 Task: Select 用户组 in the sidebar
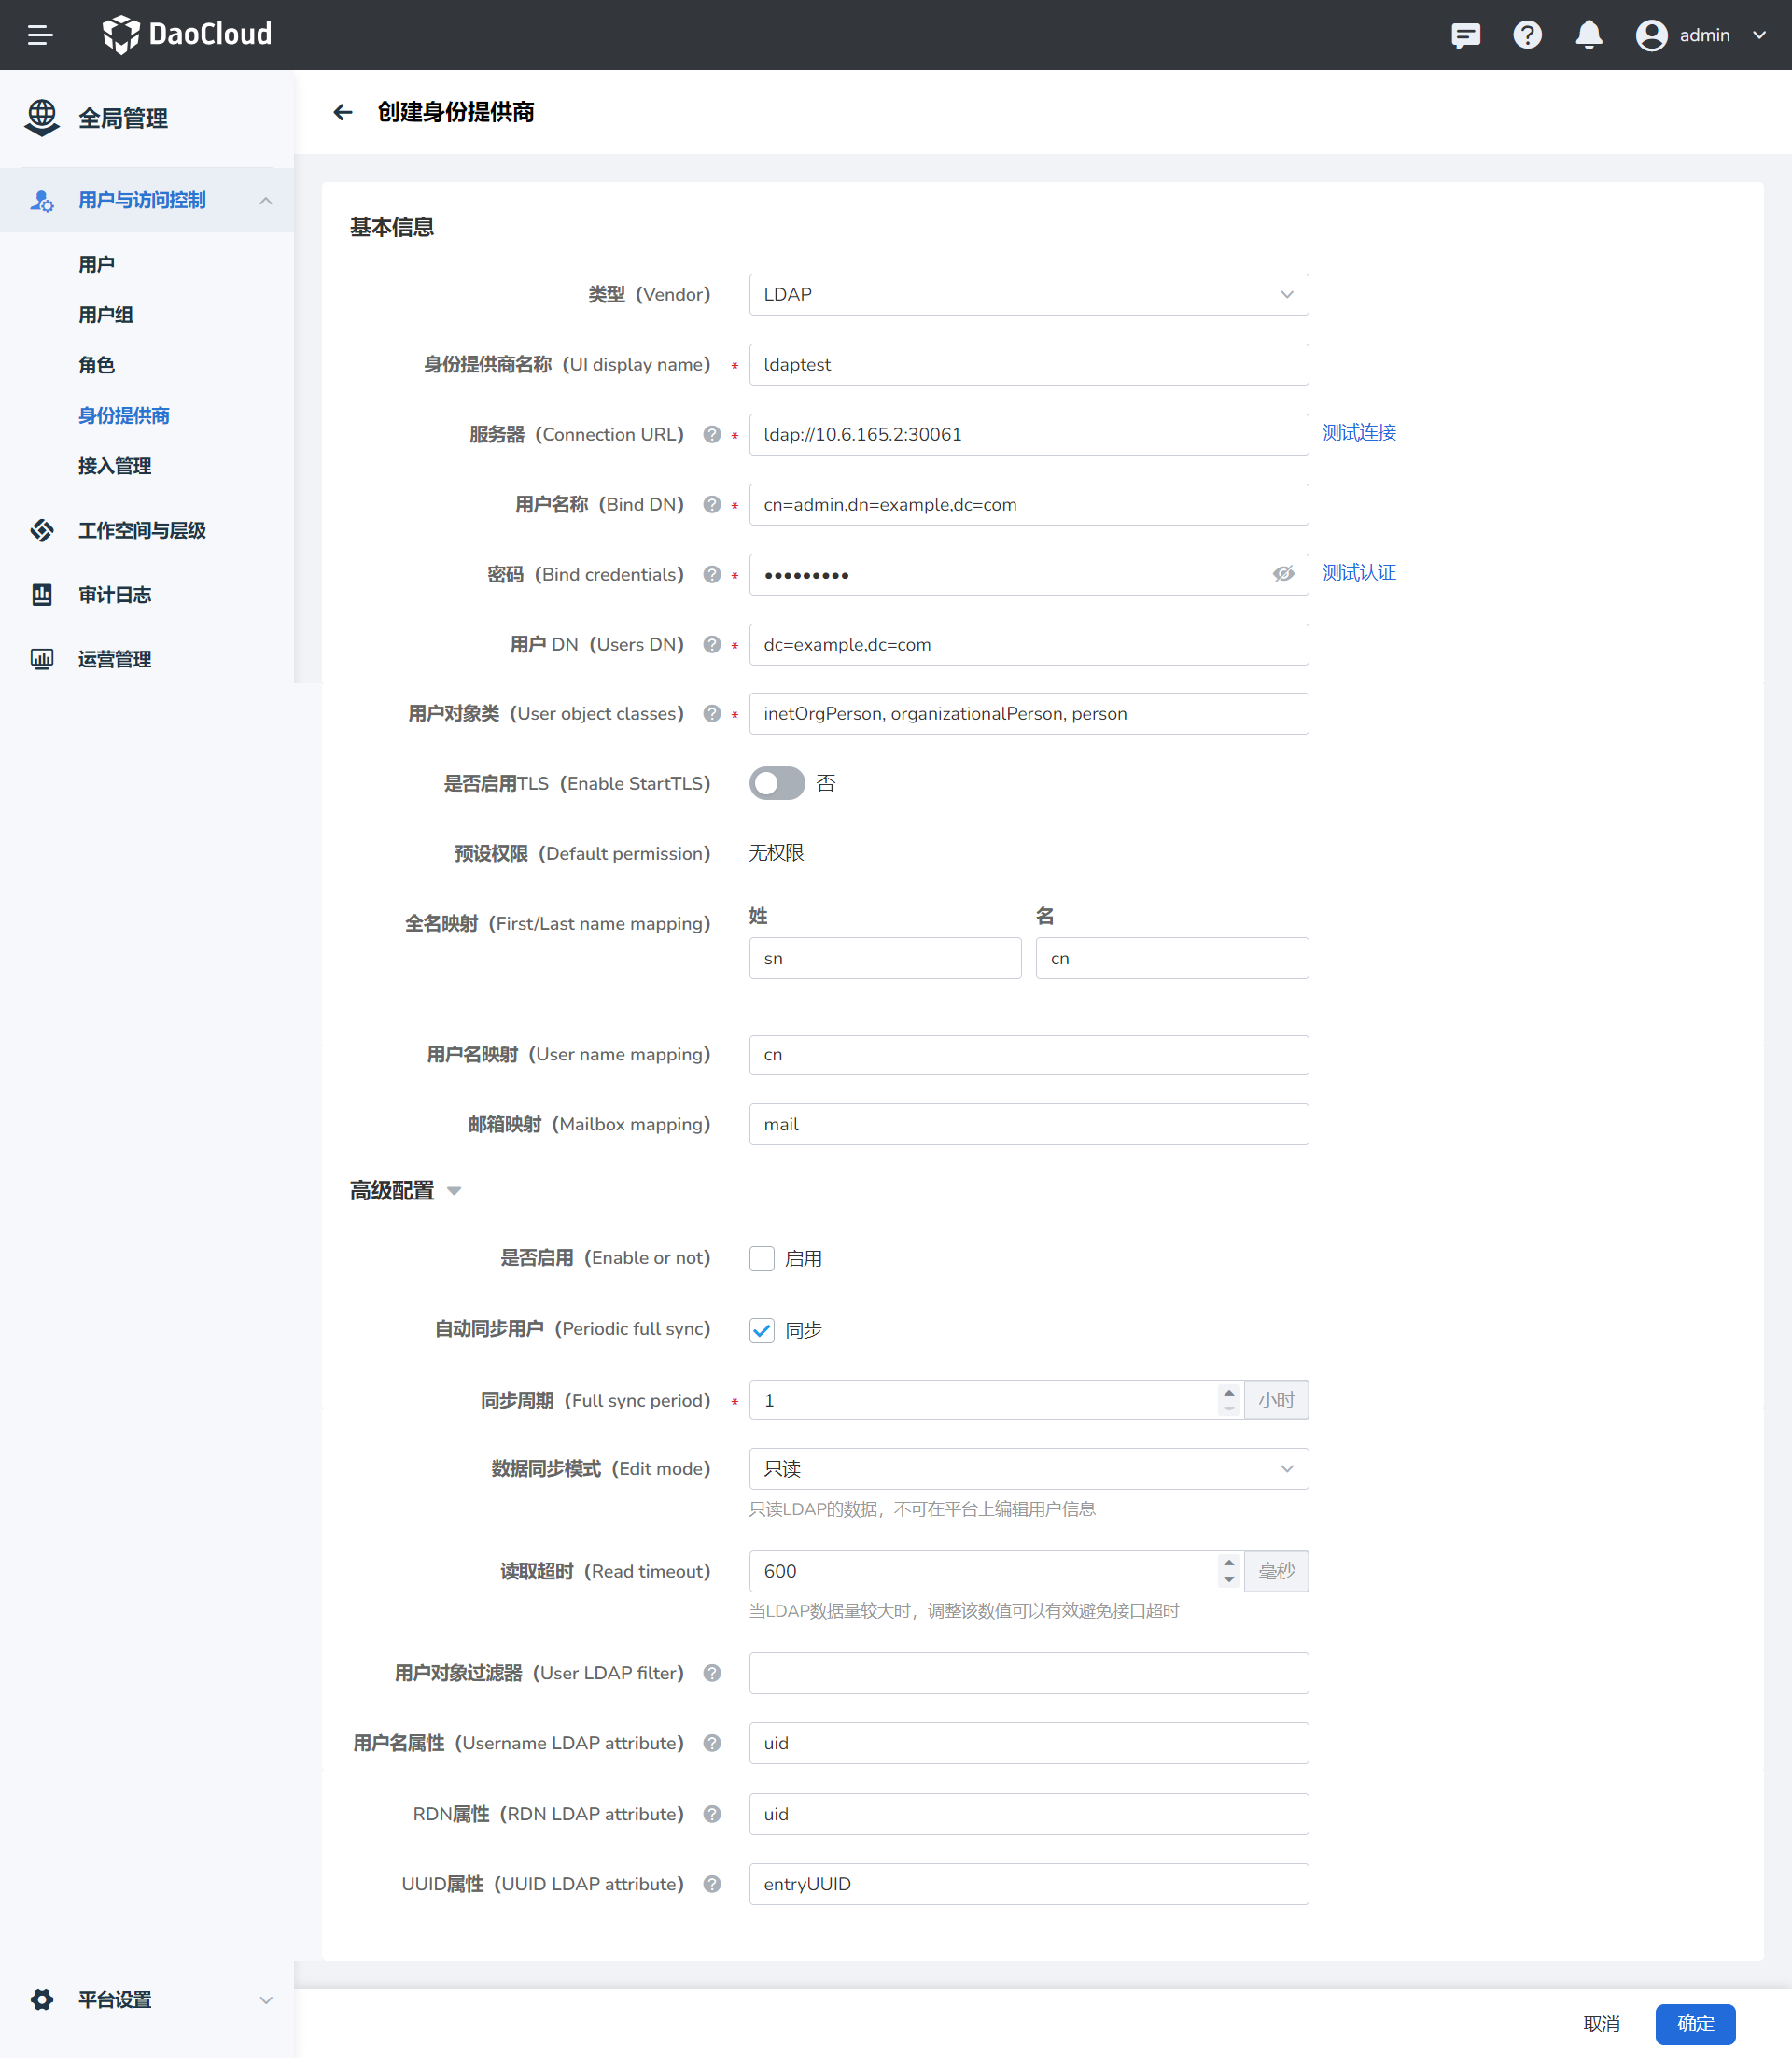[x=106, y=314]
